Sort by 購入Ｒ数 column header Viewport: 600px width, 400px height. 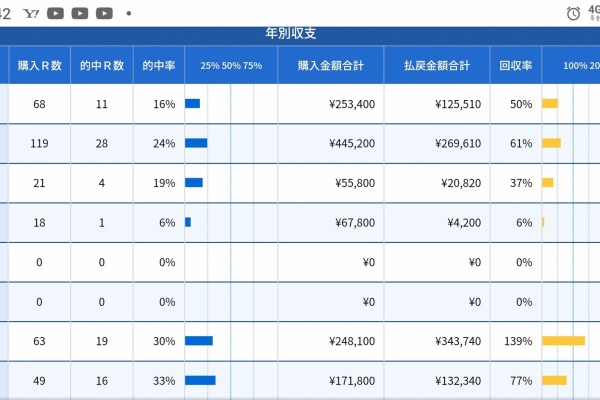coord(40,65)
